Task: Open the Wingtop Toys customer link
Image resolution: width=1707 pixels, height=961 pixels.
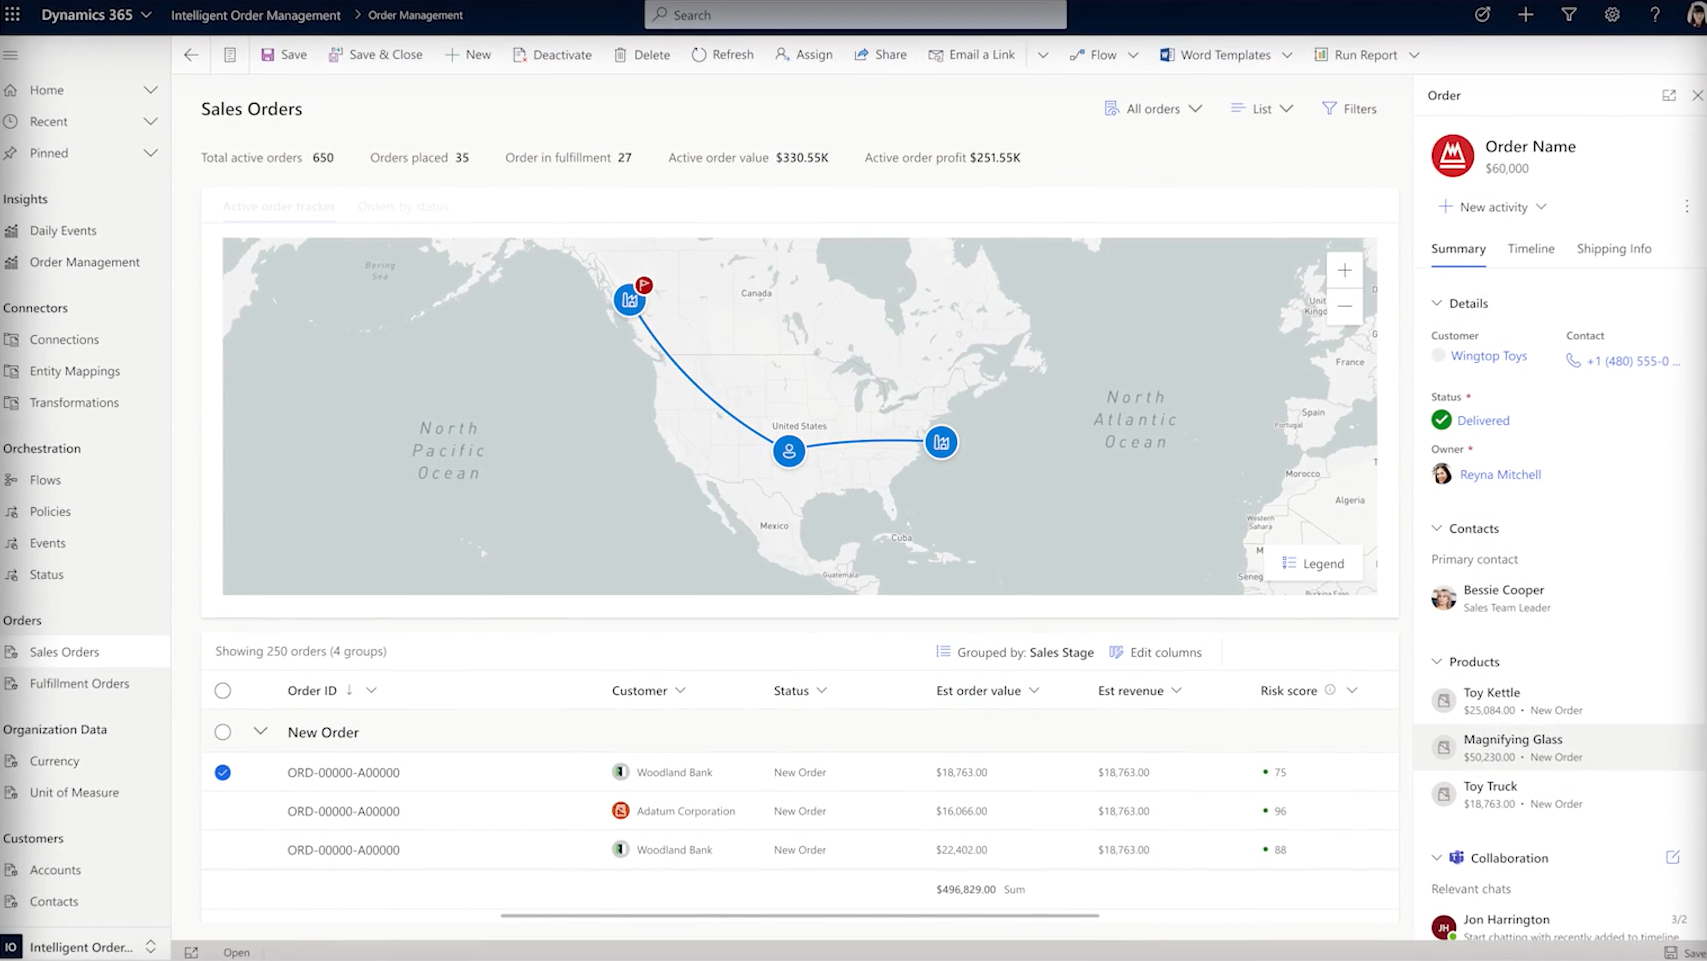Action: click(x=1488, y=356)
